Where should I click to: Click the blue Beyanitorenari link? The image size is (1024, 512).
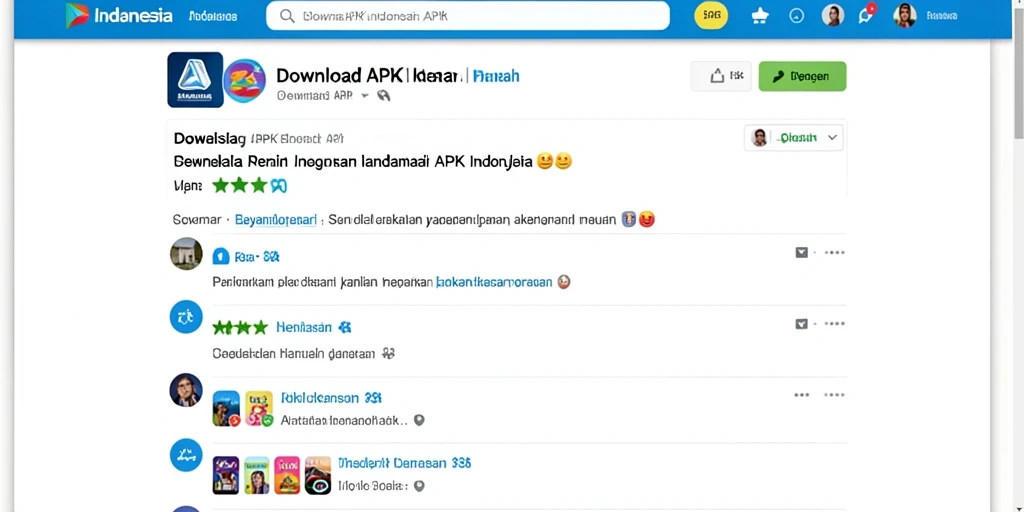[275, 220]
